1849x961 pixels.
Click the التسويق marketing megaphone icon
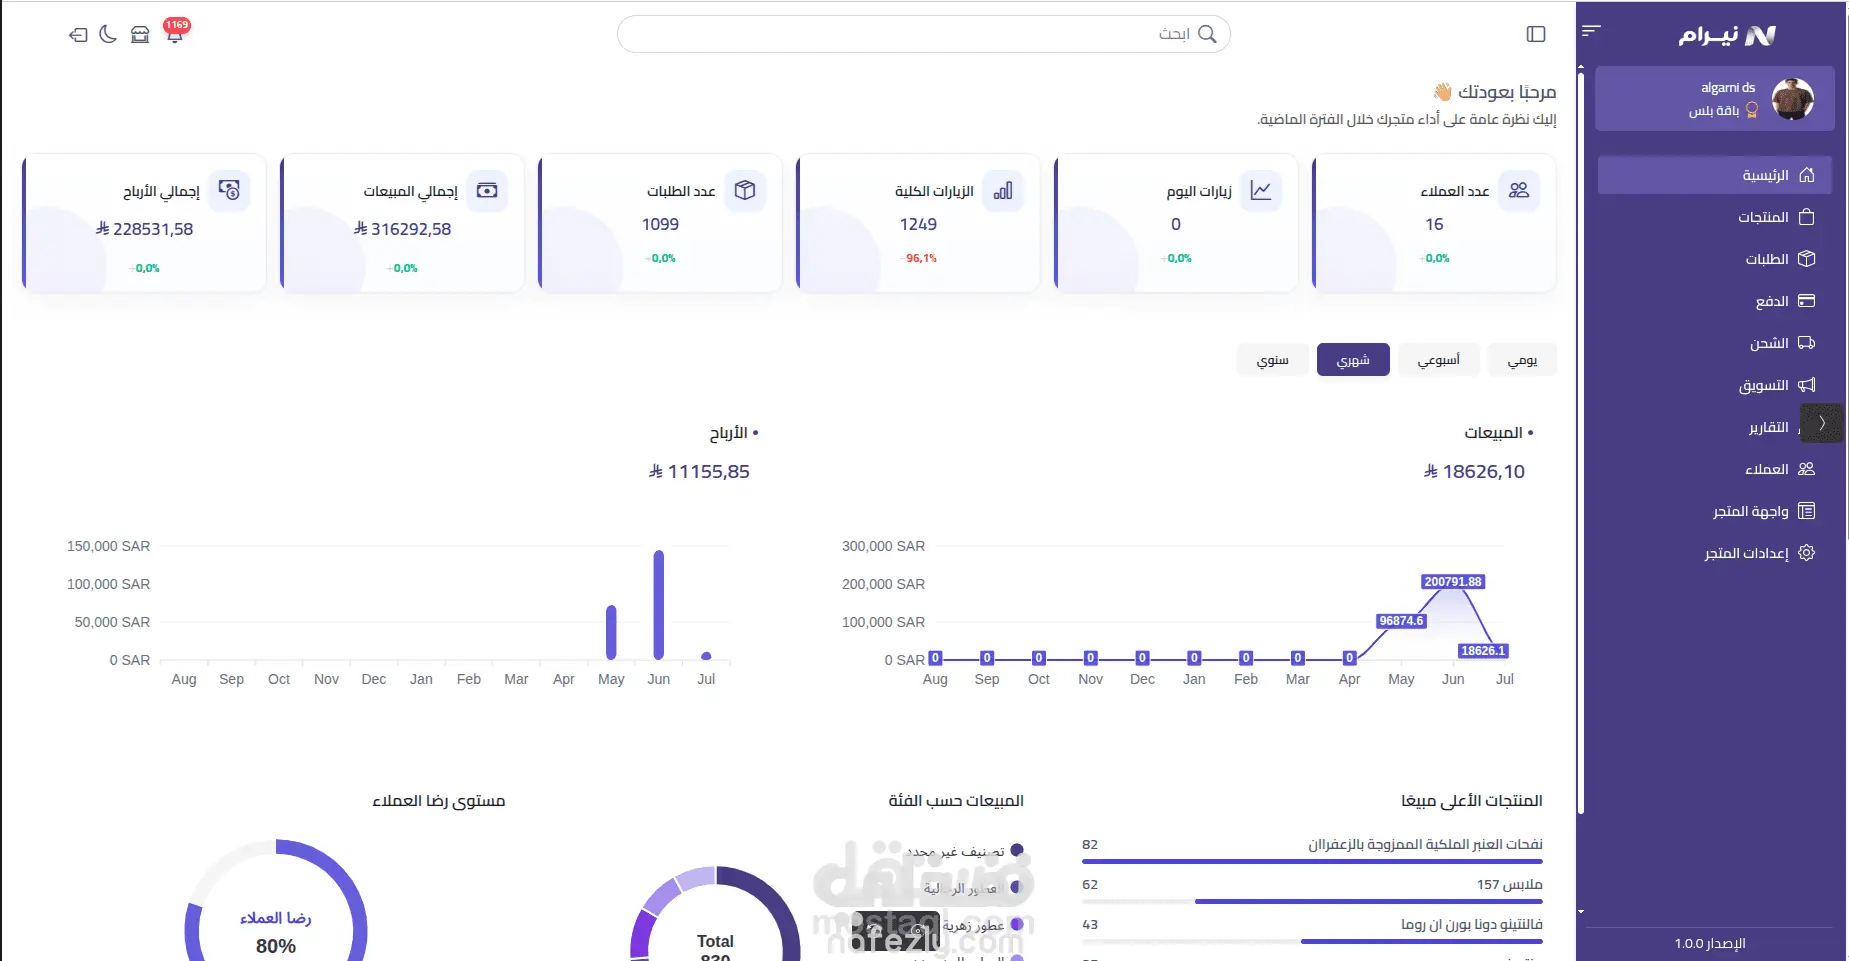(1806, 385)
